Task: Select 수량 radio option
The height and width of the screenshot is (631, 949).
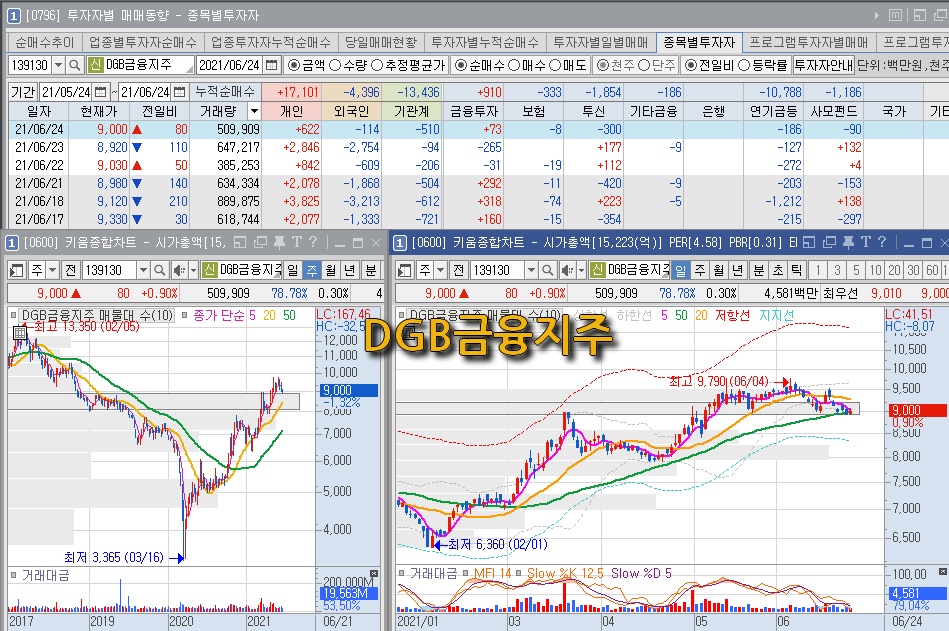Action: (x=335, y=65)
